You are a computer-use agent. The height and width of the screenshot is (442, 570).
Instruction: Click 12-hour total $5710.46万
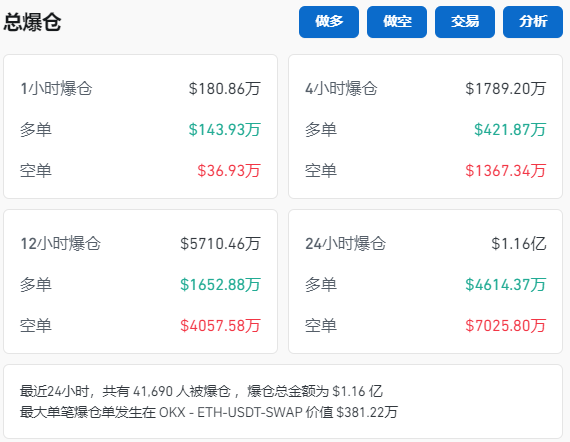pos(221,244)
